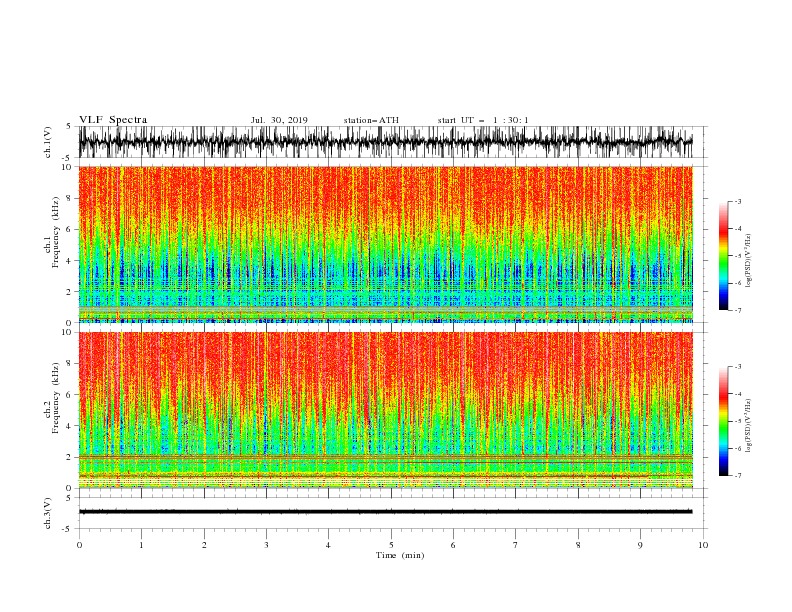The image size is (792, 612).
Task: Click the ch.3 flat waveform trace
Action: click(x=385, y=512)
